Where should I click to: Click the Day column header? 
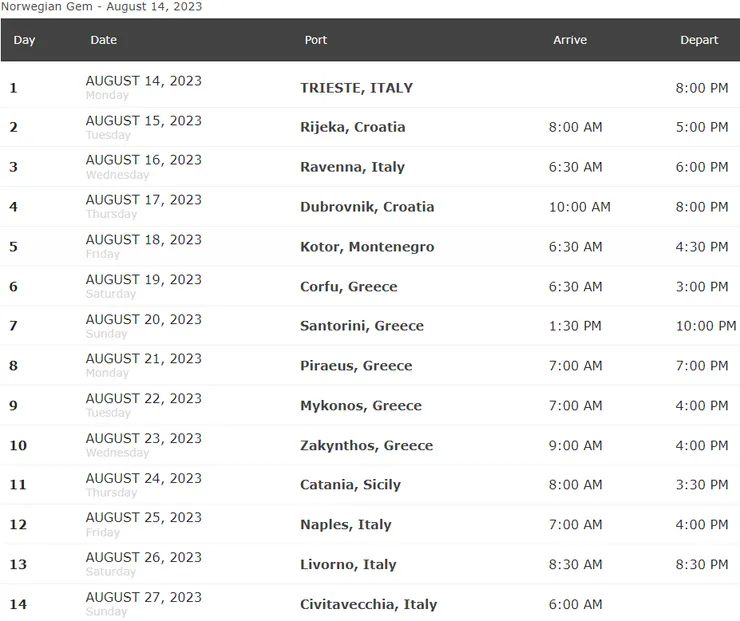click(24, 40)
